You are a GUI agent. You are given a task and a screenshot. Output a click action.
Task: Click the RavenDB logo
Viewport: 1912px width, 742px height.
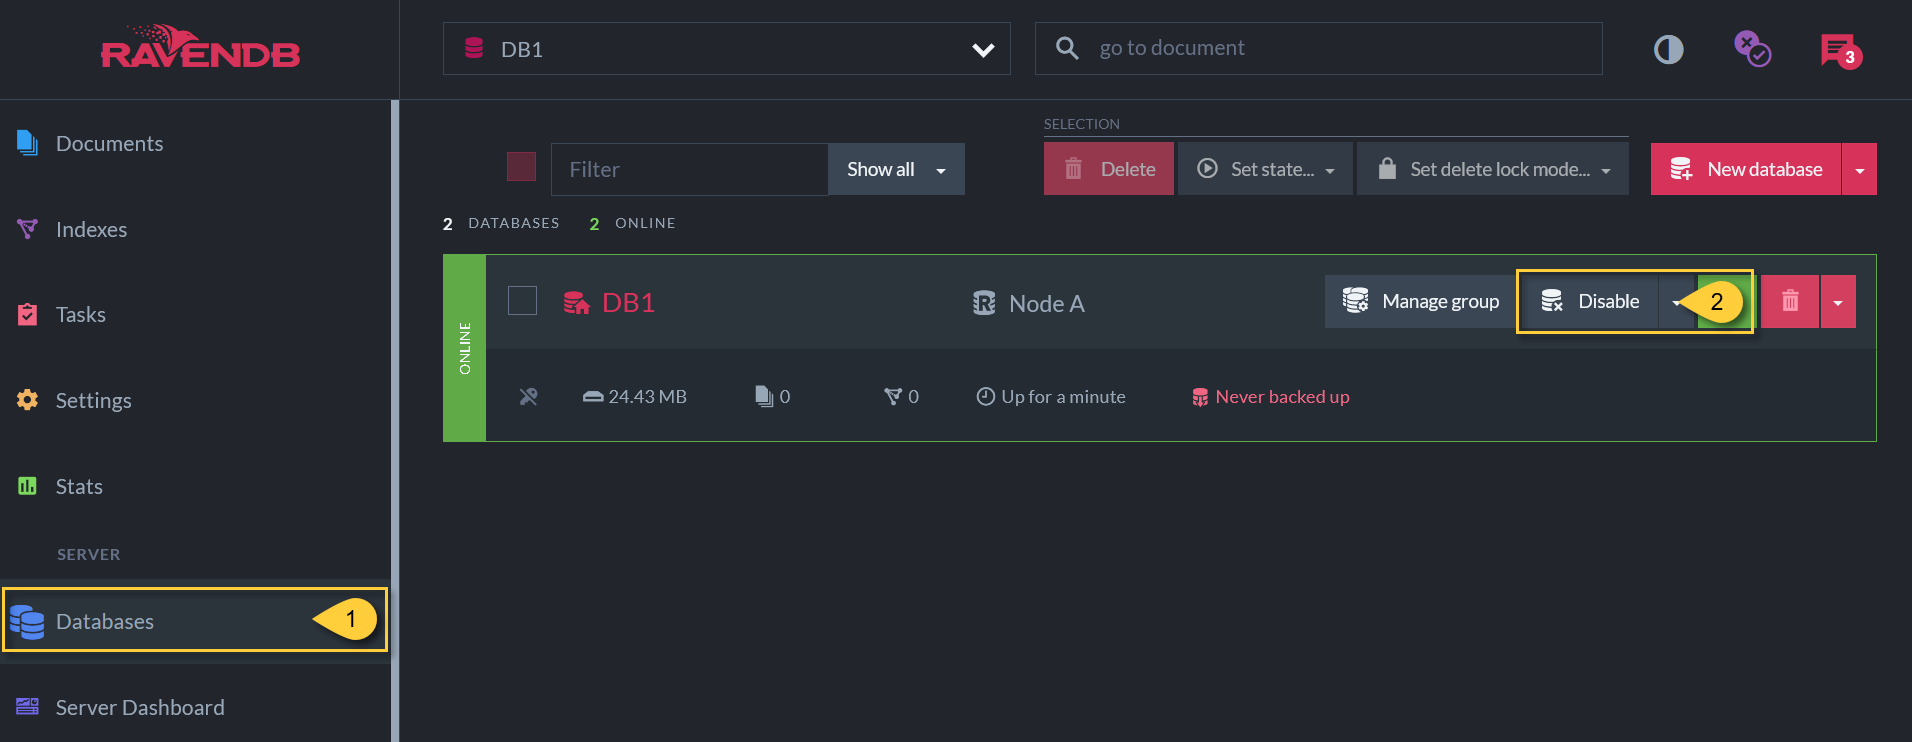[200, 48]
